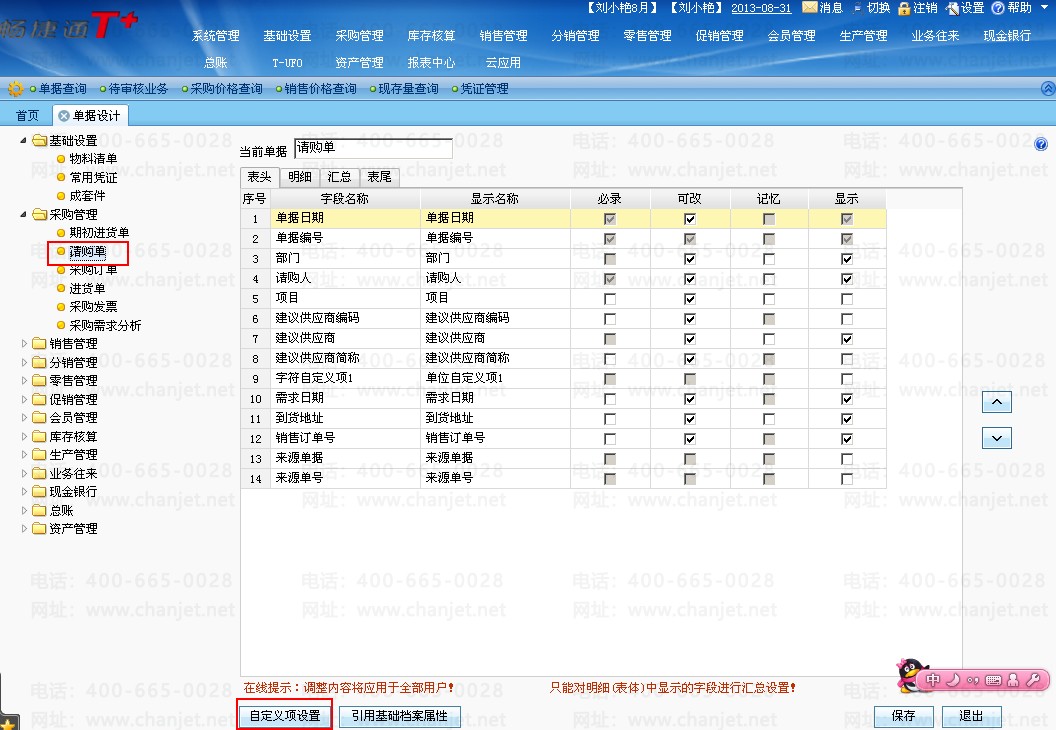Expand the 零售管理 tree node arrow
Image resolution: width=1056 pixels, height=730 pixels.
(x=24, y=380)
